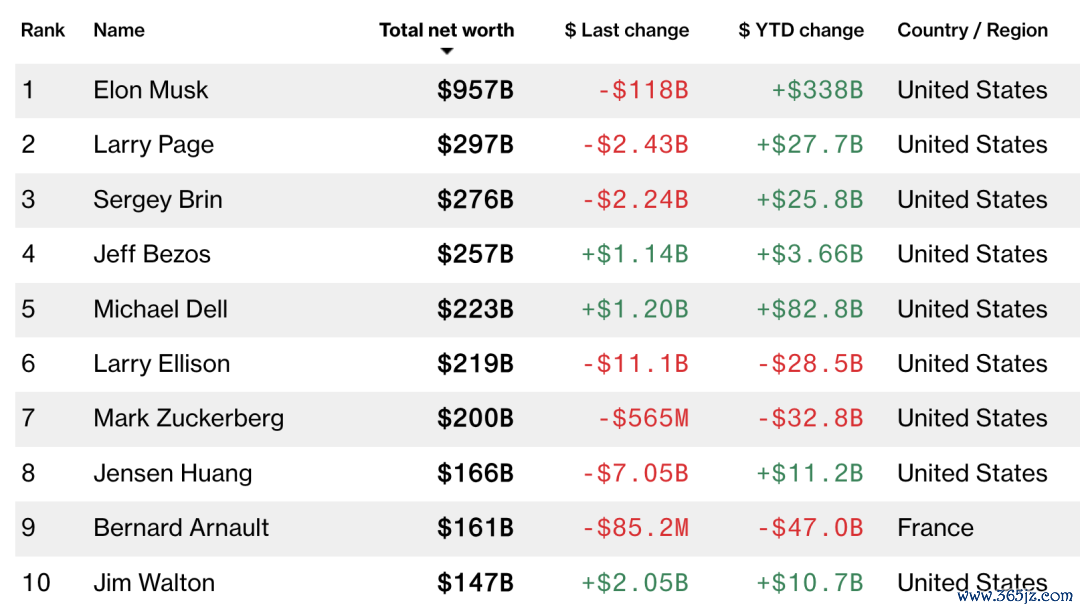Open Elon Musk's profile link
1080x611 pixels.
point(151,90)
